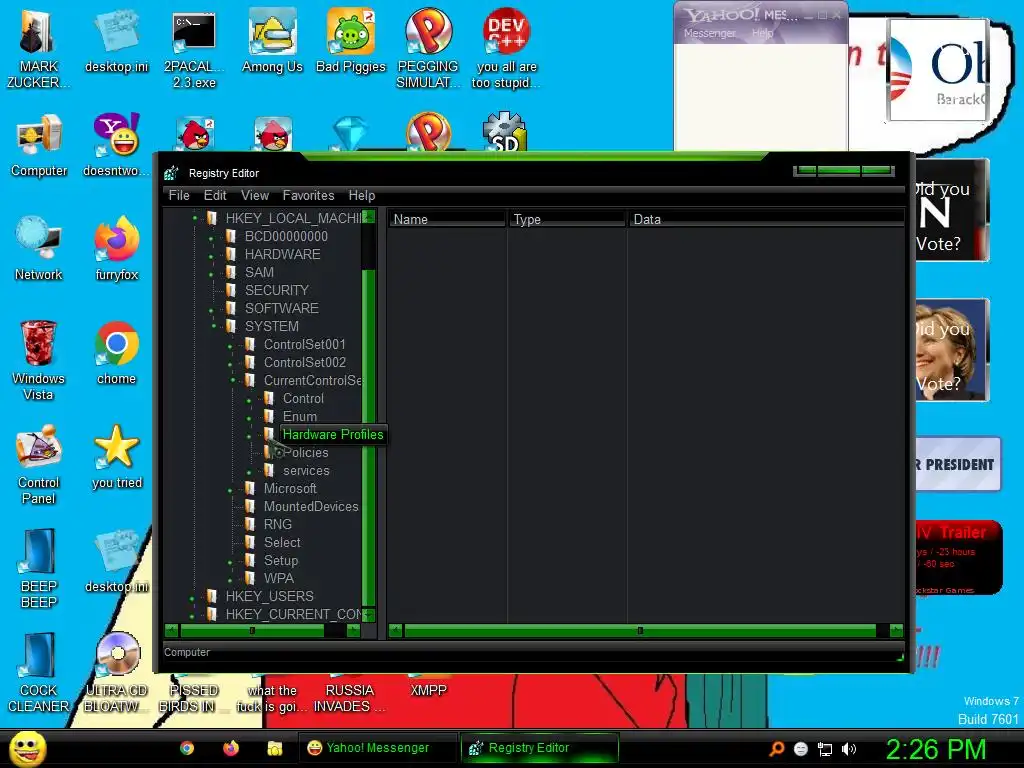Expand the ControlSet001 key

coord(230,347)
